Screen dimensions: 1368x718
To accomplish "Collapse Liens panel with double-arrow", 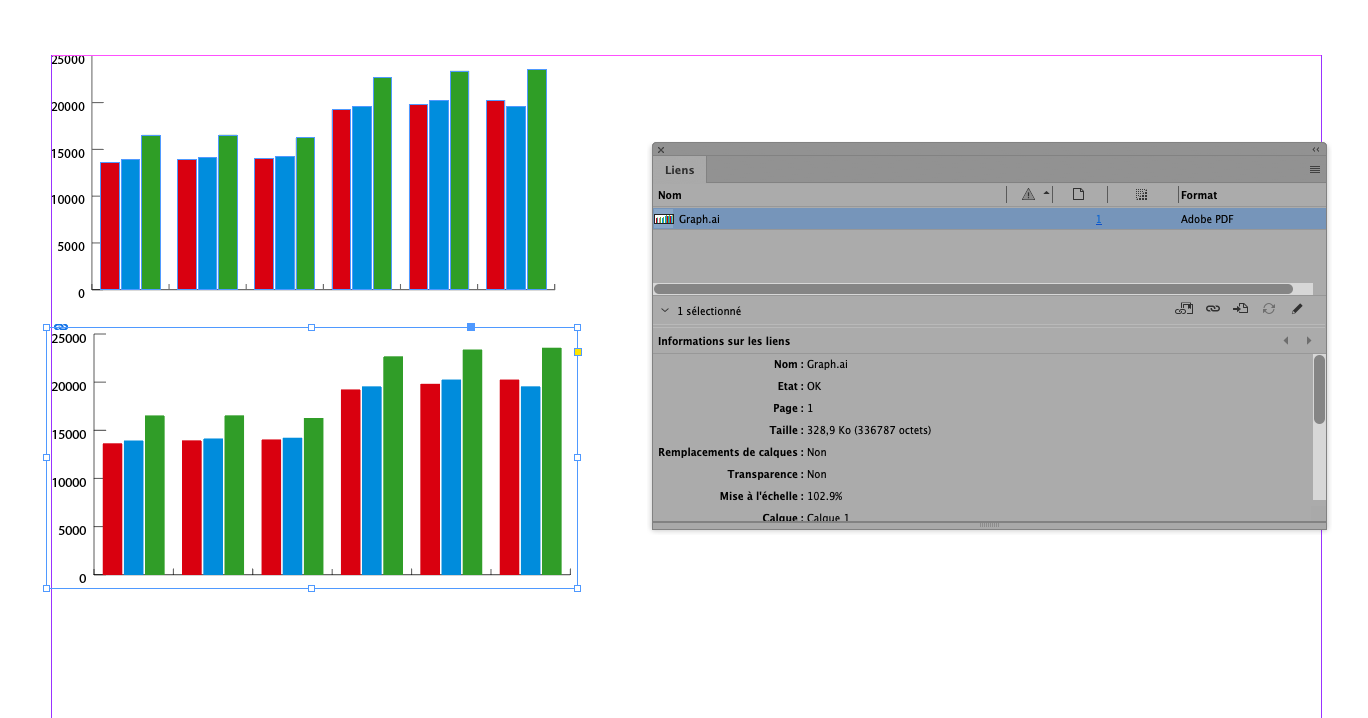I will pyautogui.click(x=1316, y=149).
